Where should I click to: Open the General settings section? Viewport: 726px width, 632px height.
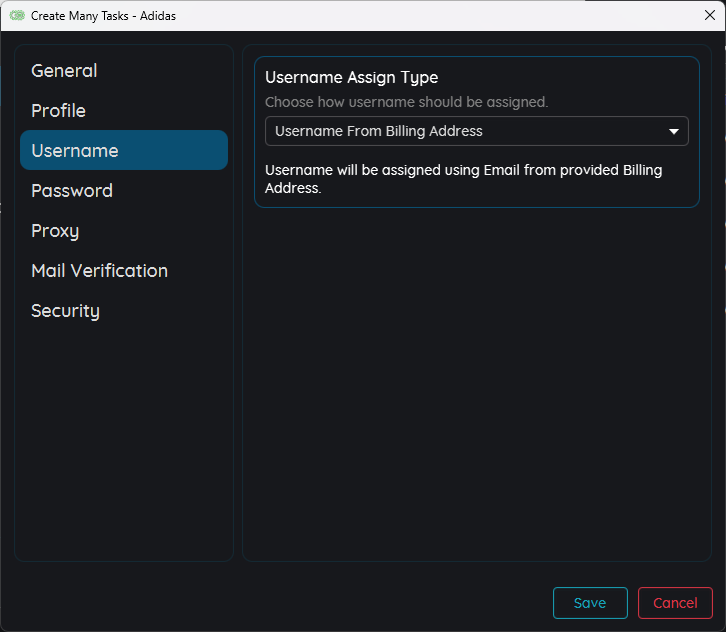point(64,71)
